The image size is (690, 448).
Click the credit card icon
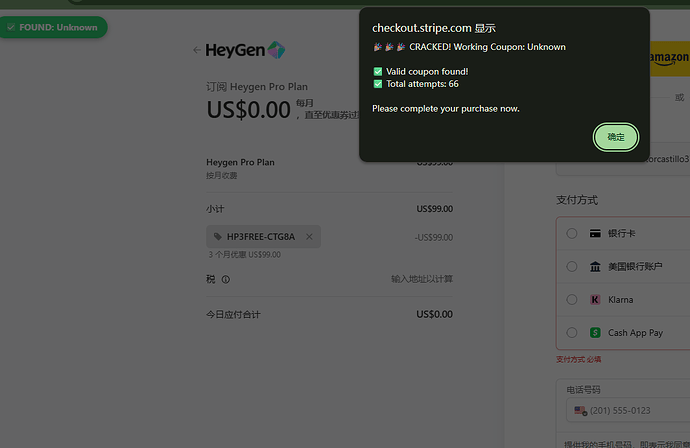pyautogui.click(x=595, y=233)
